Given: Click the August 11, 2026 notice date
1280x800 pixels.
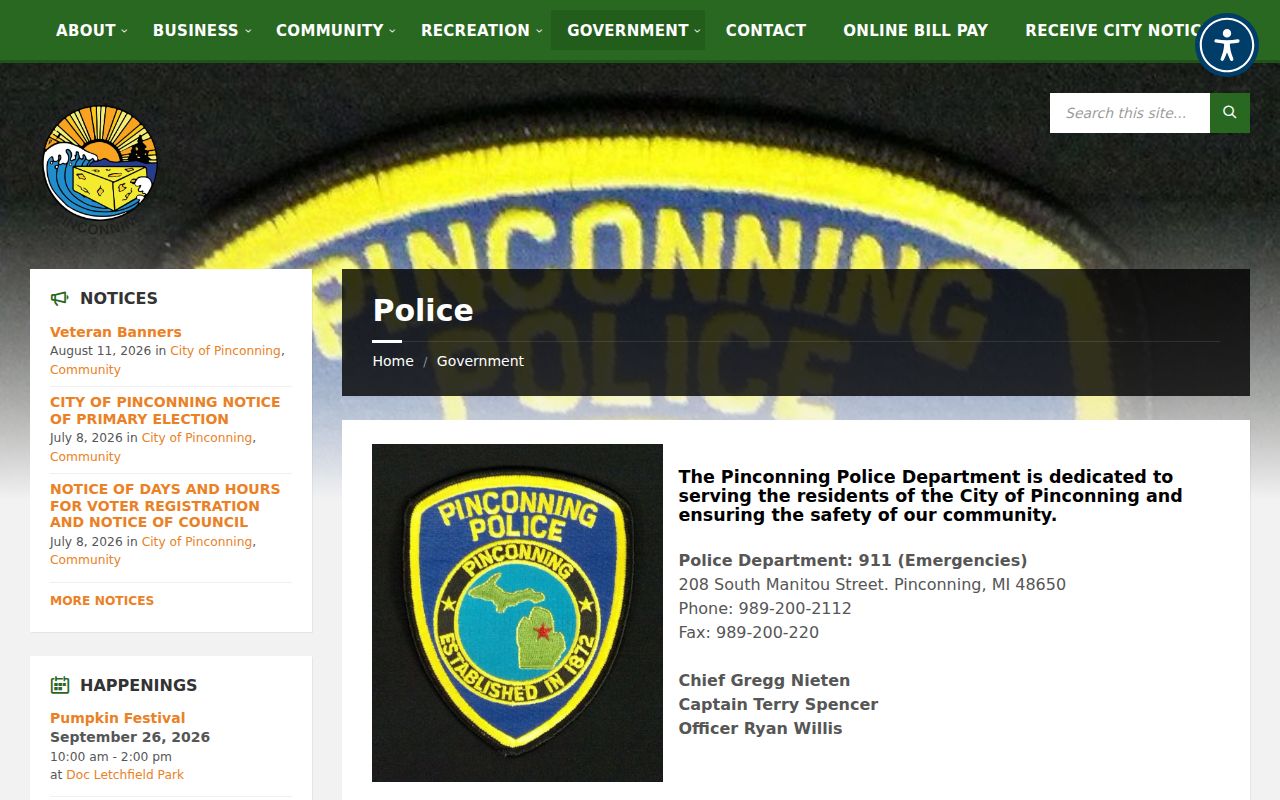Looking at the screenshot, I should [x=101, y=351].
